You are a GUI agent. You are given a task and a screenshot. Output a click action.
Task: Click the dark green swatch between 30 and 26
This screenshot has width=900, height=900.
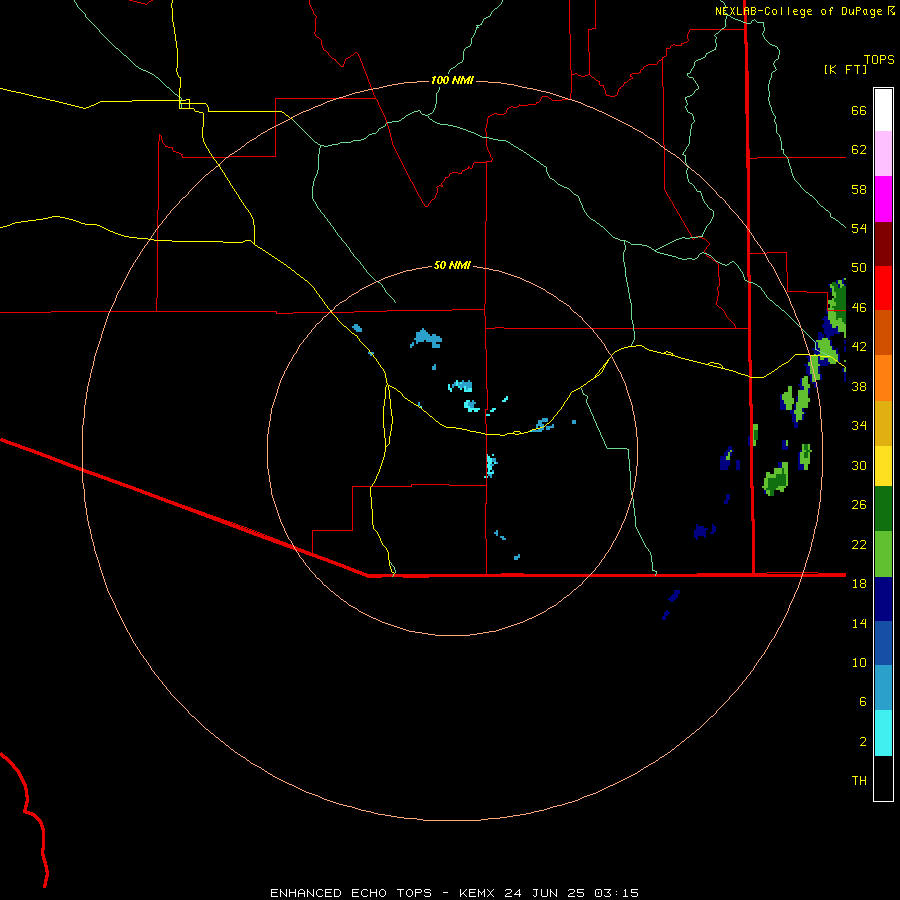[x=883, y=508]
